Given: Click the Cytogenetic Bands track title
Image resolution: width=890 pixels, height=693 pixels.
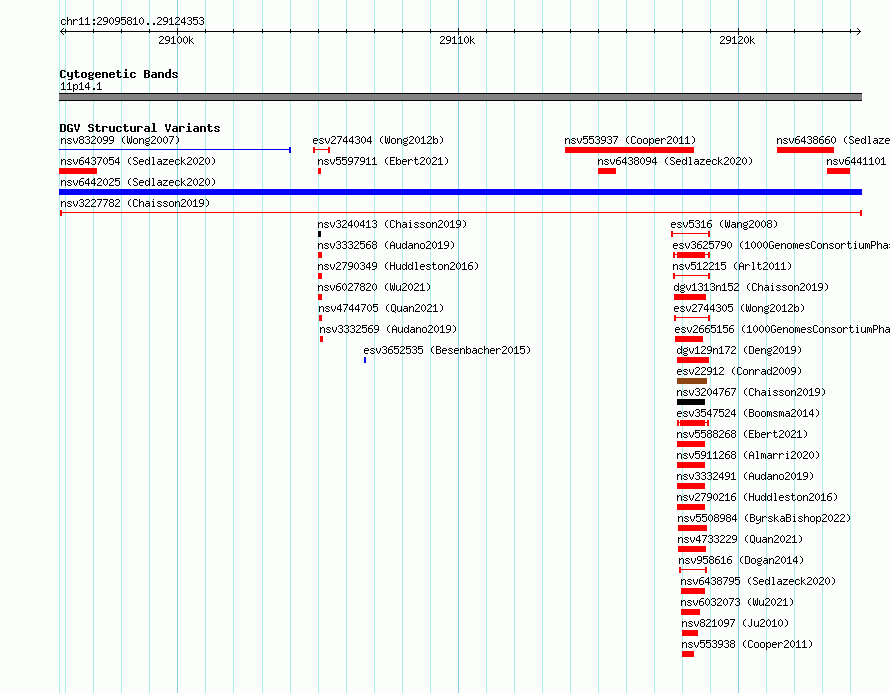Looking at the screenshot, I should pos(119,74).
